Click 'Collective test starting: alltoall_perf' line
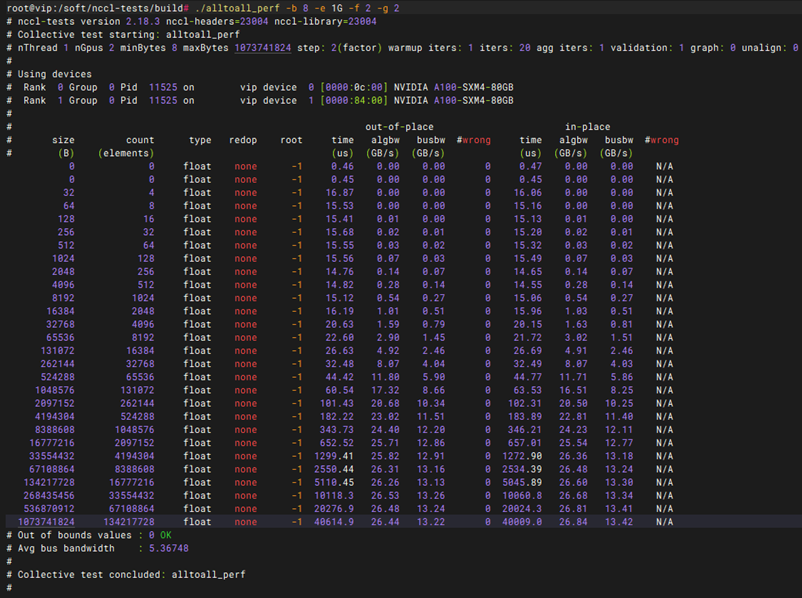This screenshot has height=598, width=802. coord(128,35)
